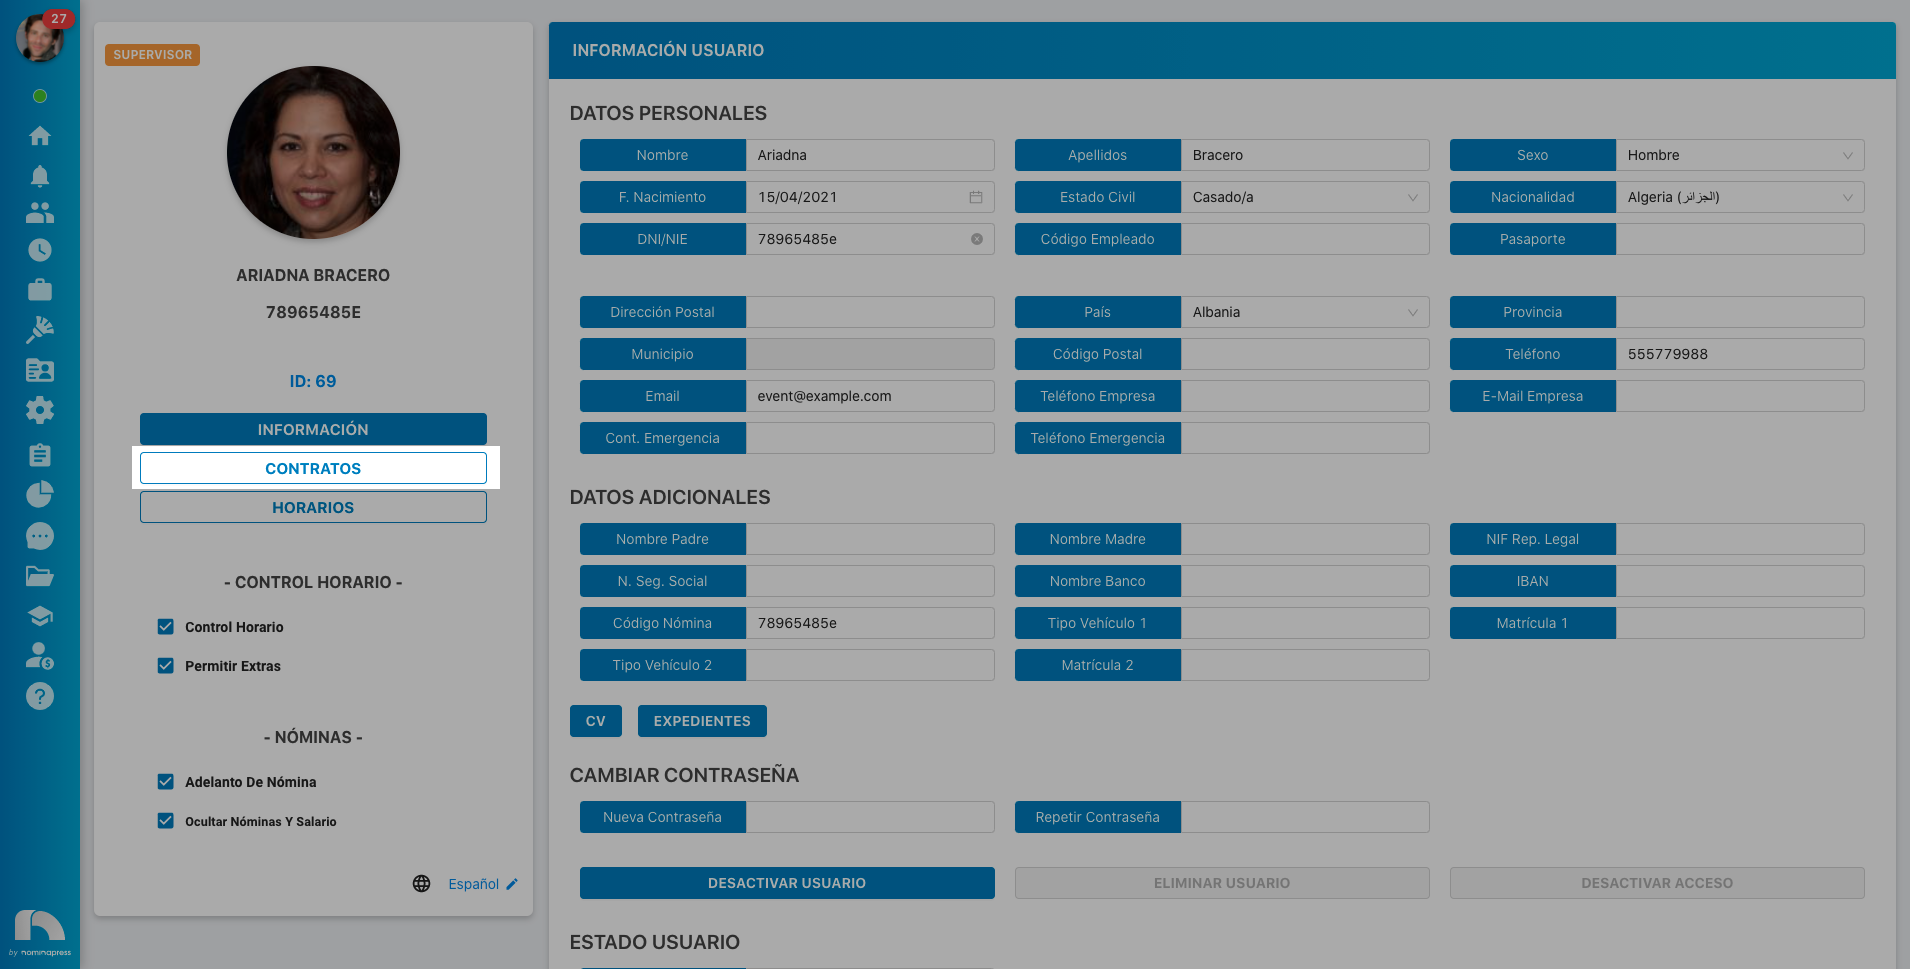The height and width of the screenshot is (969, 1910).
Task: Click the user avatar with badge 27
Action: [40, 38]
